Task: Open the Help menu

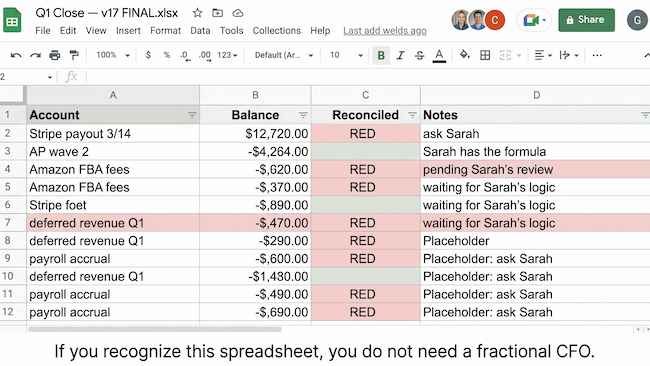Action: [x=320, y=31]
